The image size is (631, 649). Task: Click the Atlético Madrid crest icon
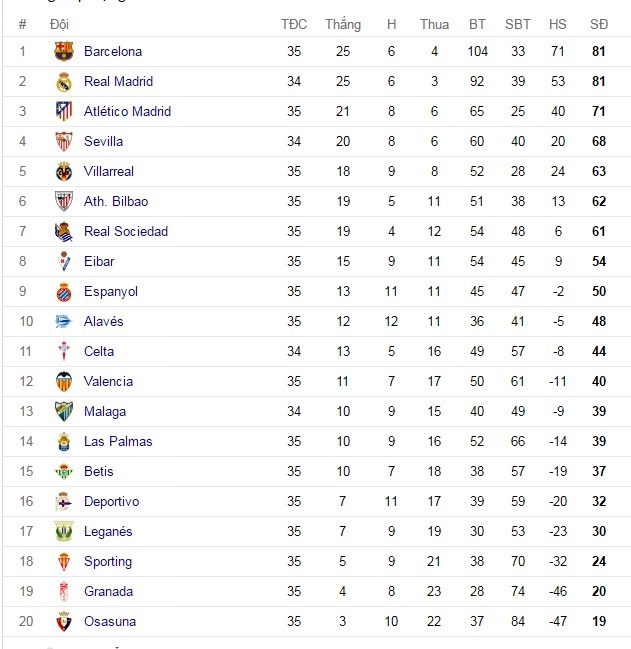click(x=64, y=111)
